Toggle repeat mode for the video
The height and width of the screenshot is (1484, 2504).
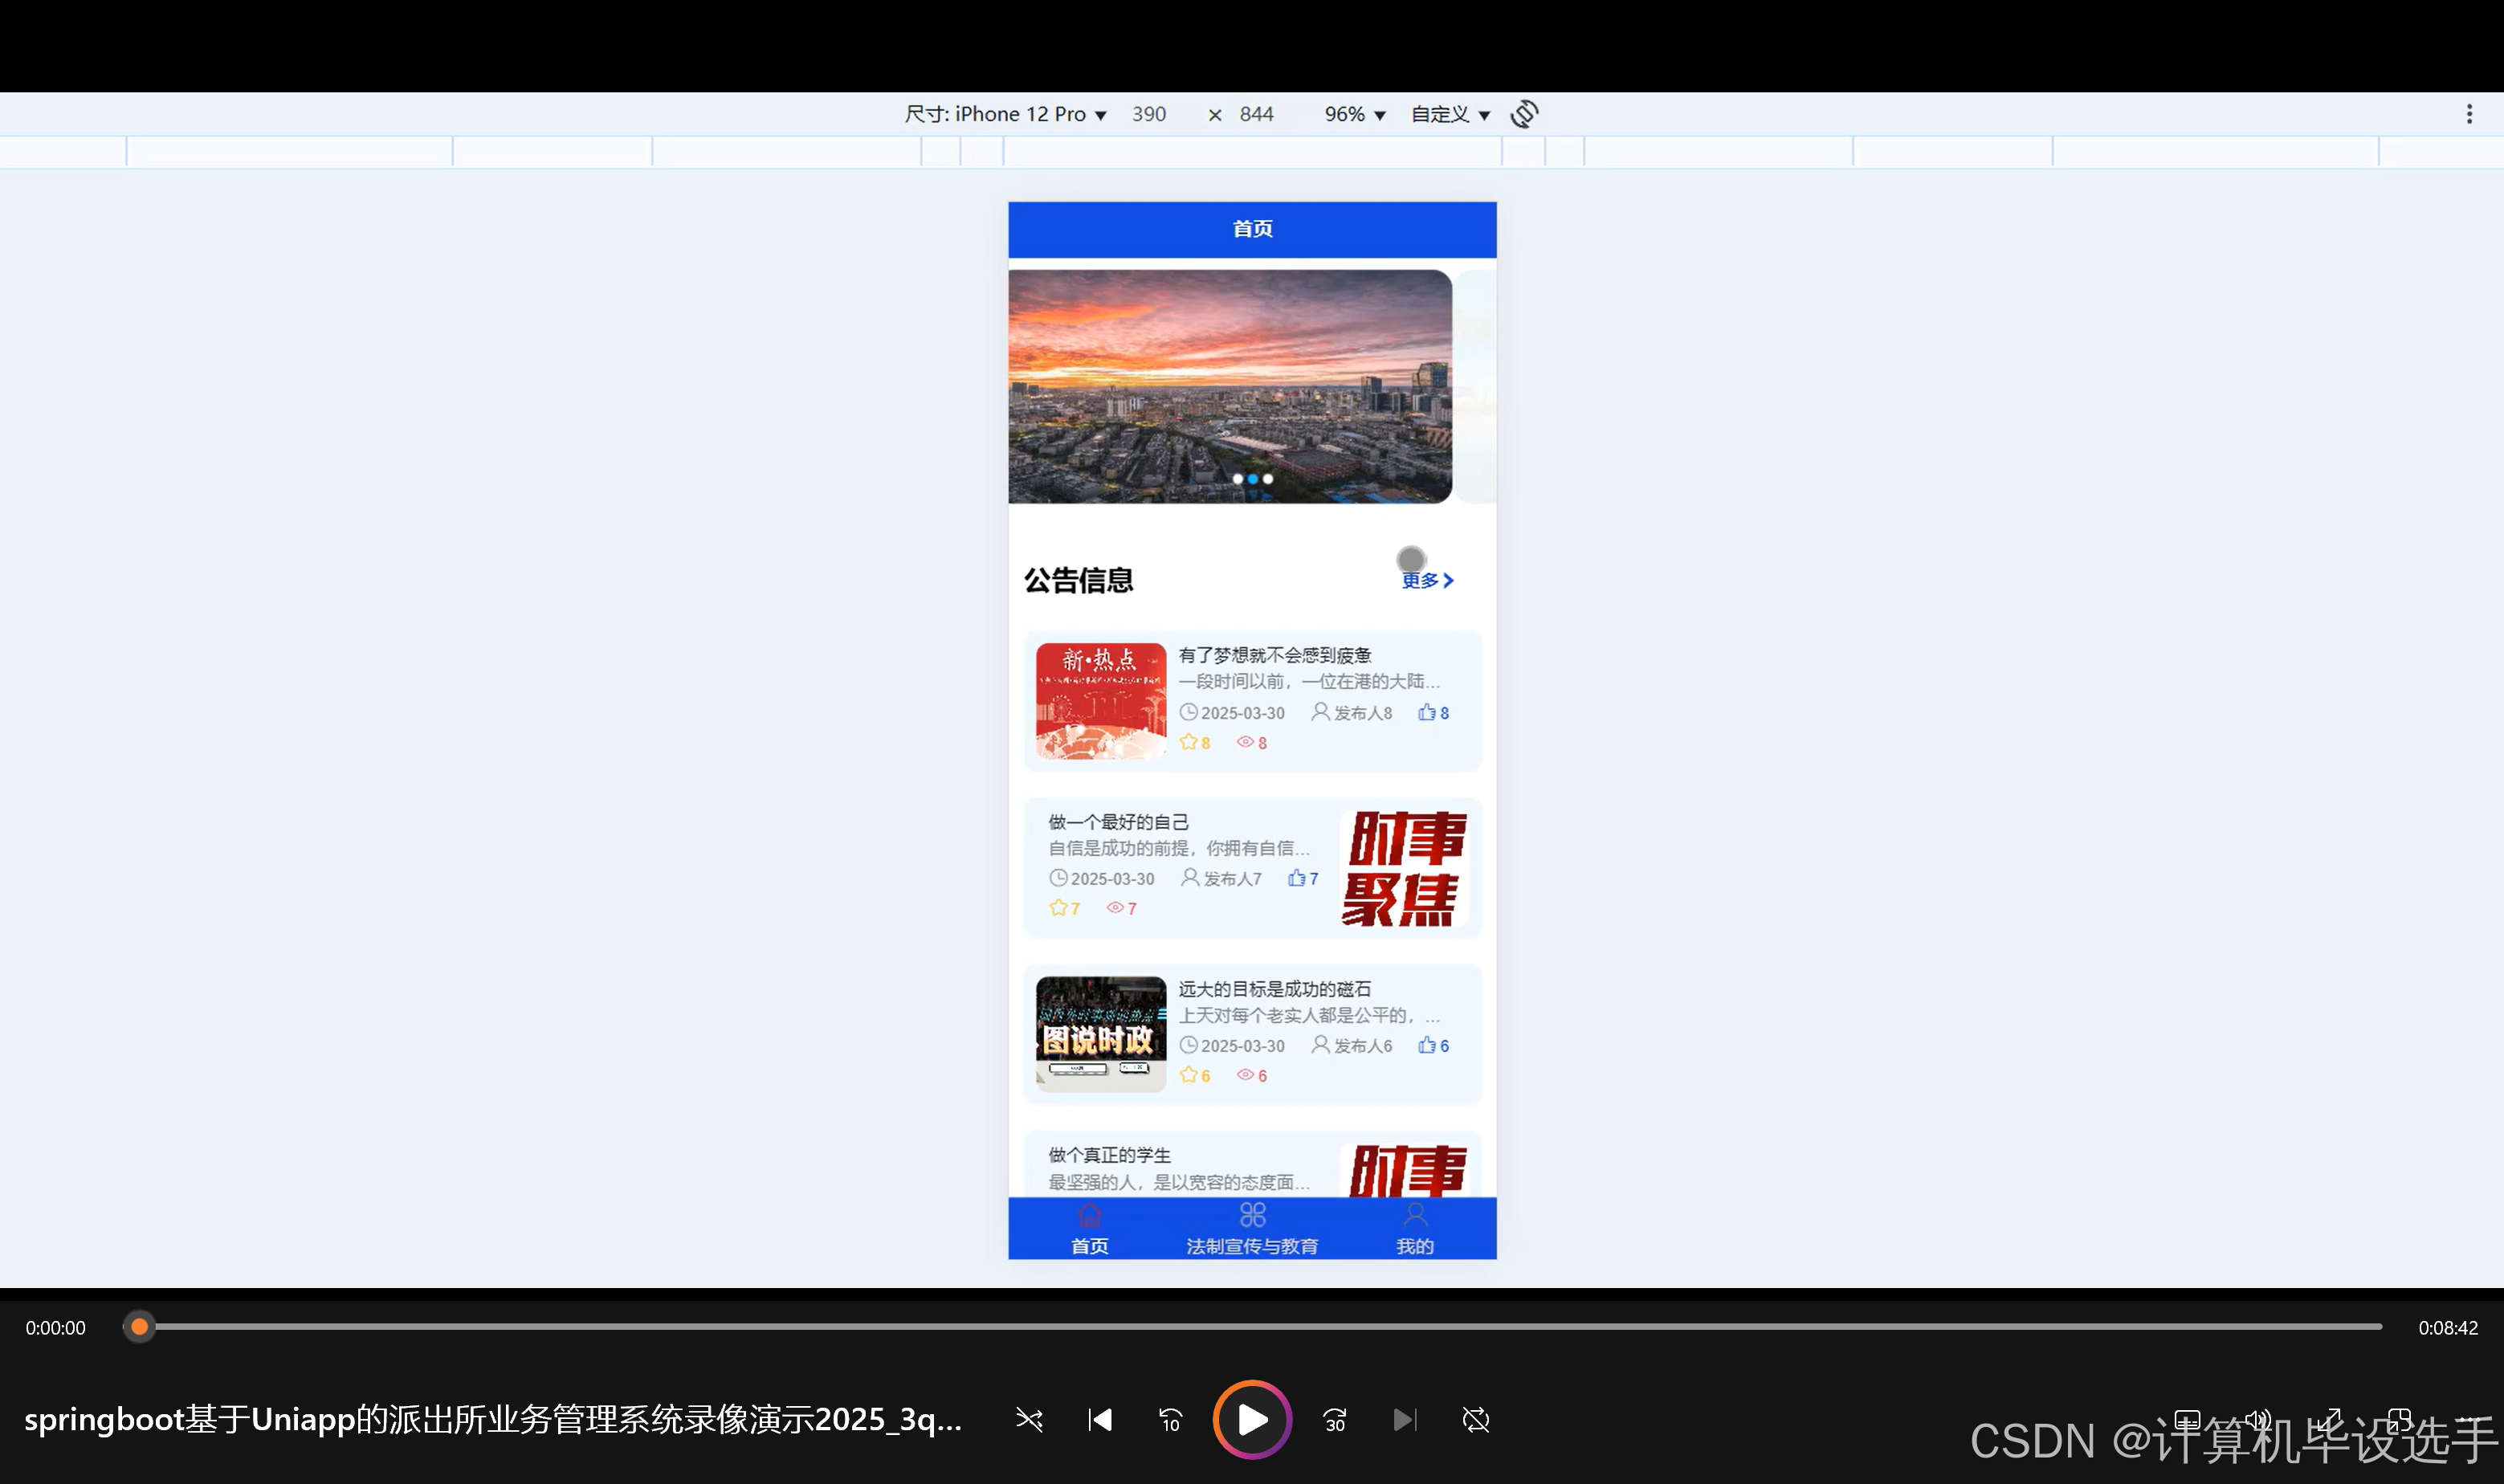click(1475, 1419)
